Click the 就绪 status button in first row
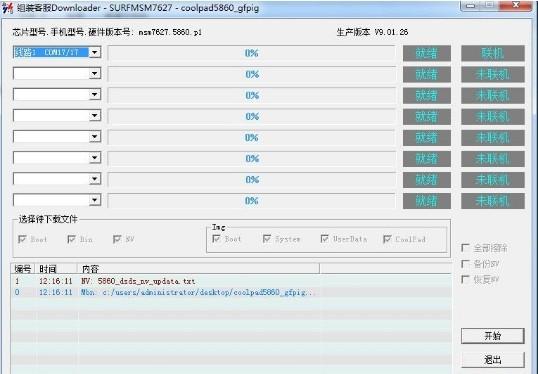The width and height of the screenshot is (538, 374). [426, 53]
